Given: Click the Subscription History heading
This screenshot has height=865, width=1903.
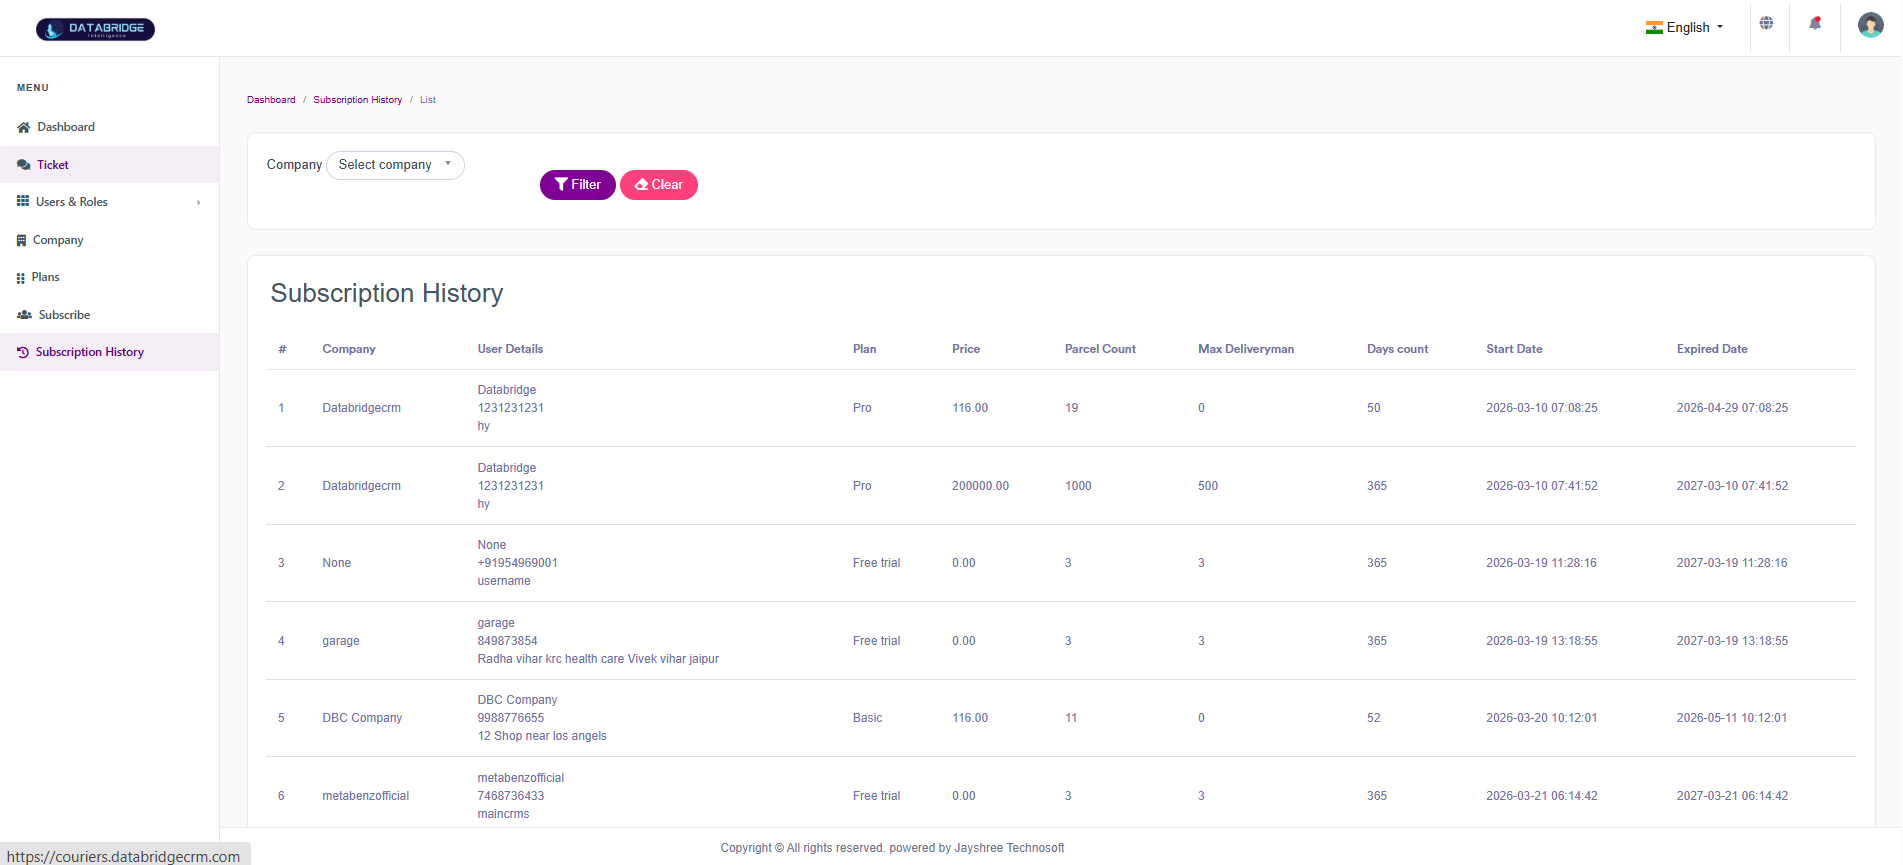Looking at the screenshot, I should point(387,293).
